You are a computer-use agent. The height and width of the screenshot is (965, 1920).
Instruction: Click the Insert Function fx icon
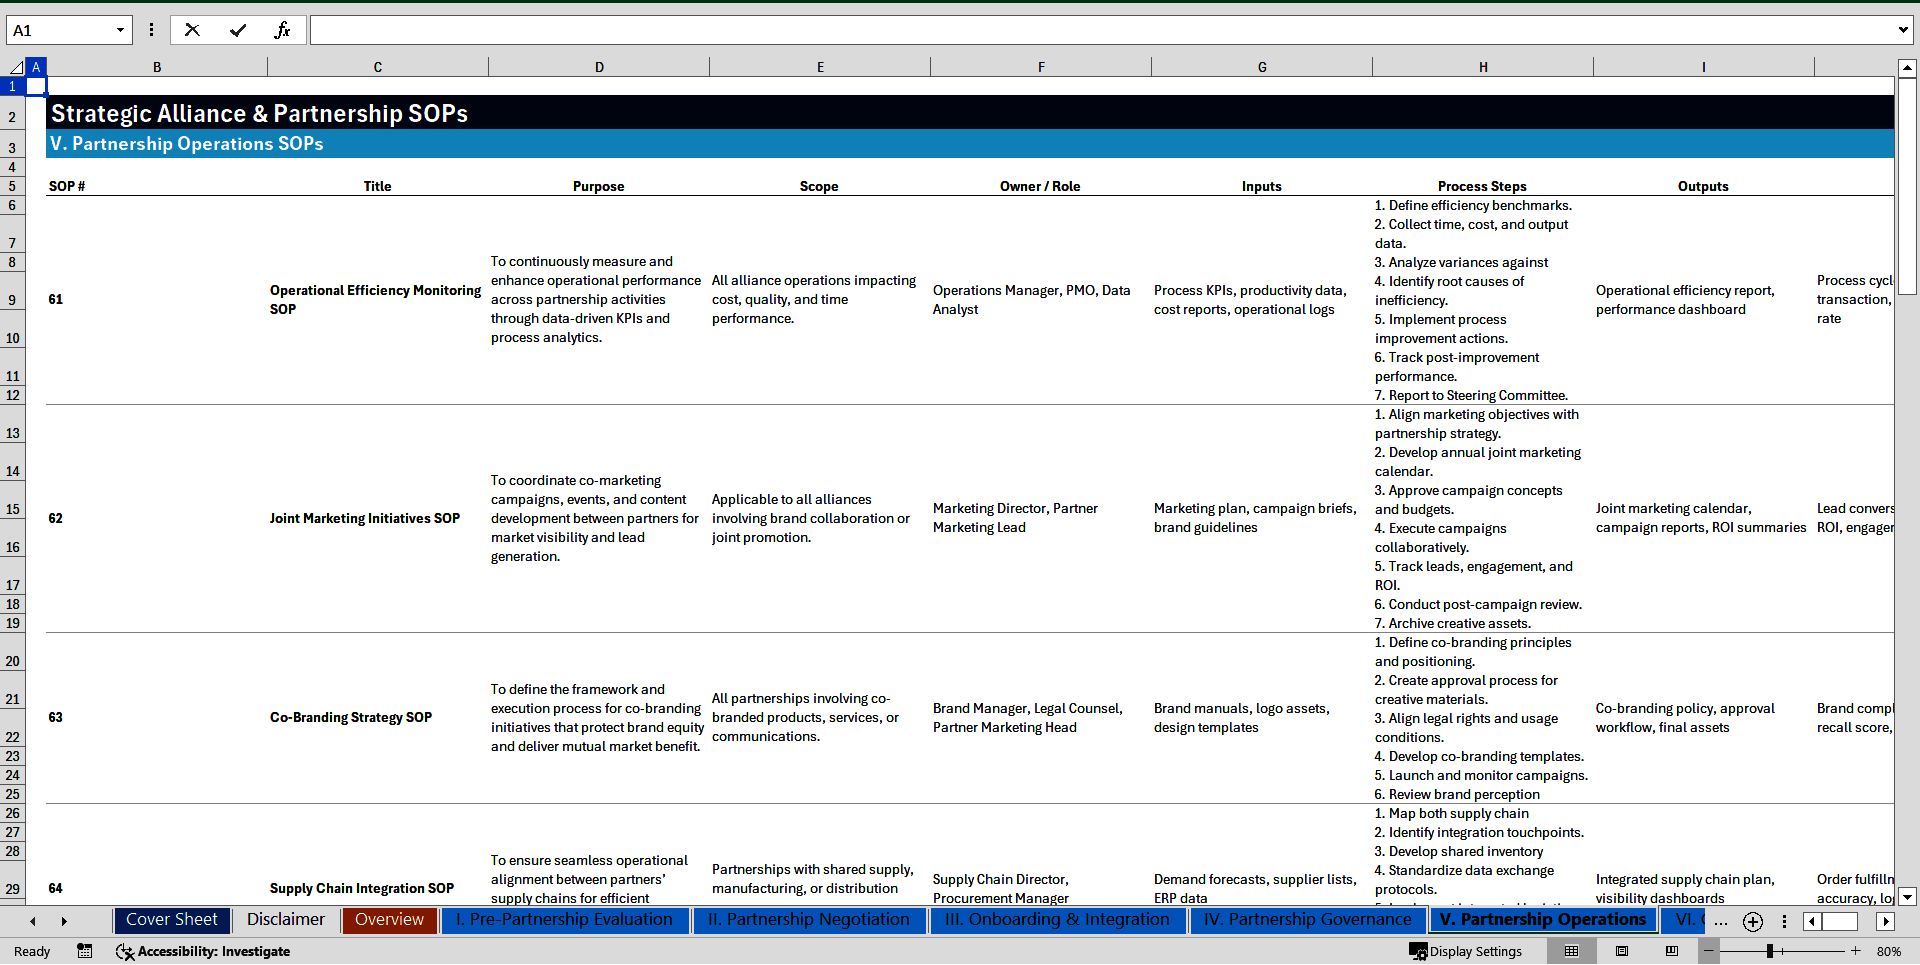282,30
